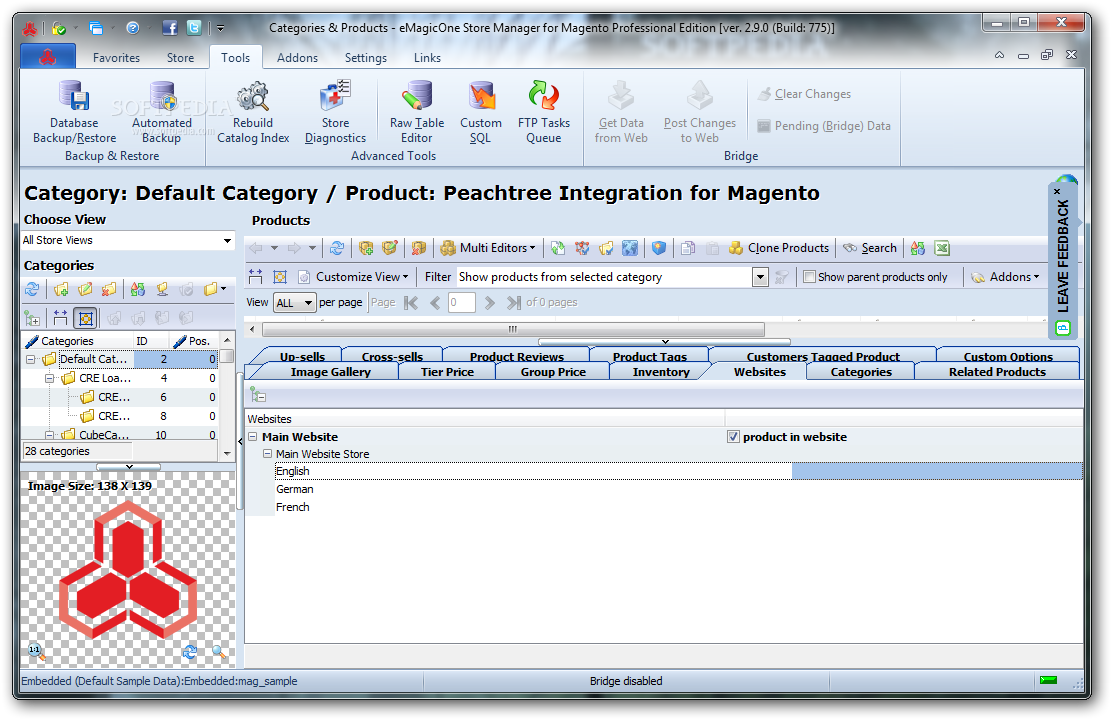Collapse the Default Category tree node
Screen dimensions: 1112x720
click(x=30, y=360)
